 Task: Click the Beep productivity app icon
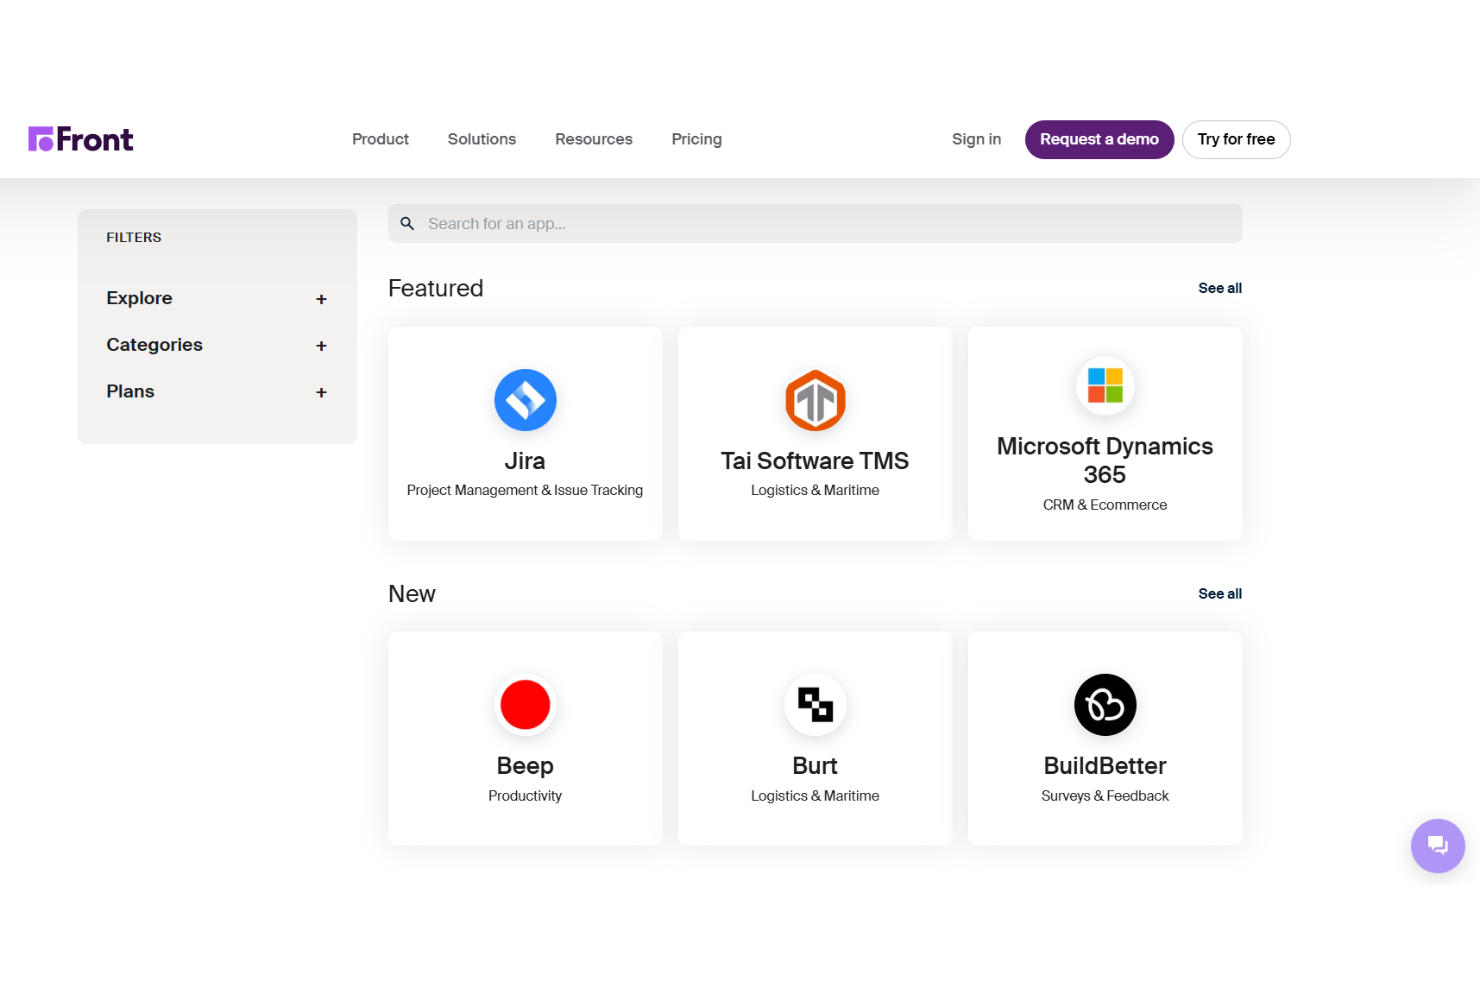point(524,704)
